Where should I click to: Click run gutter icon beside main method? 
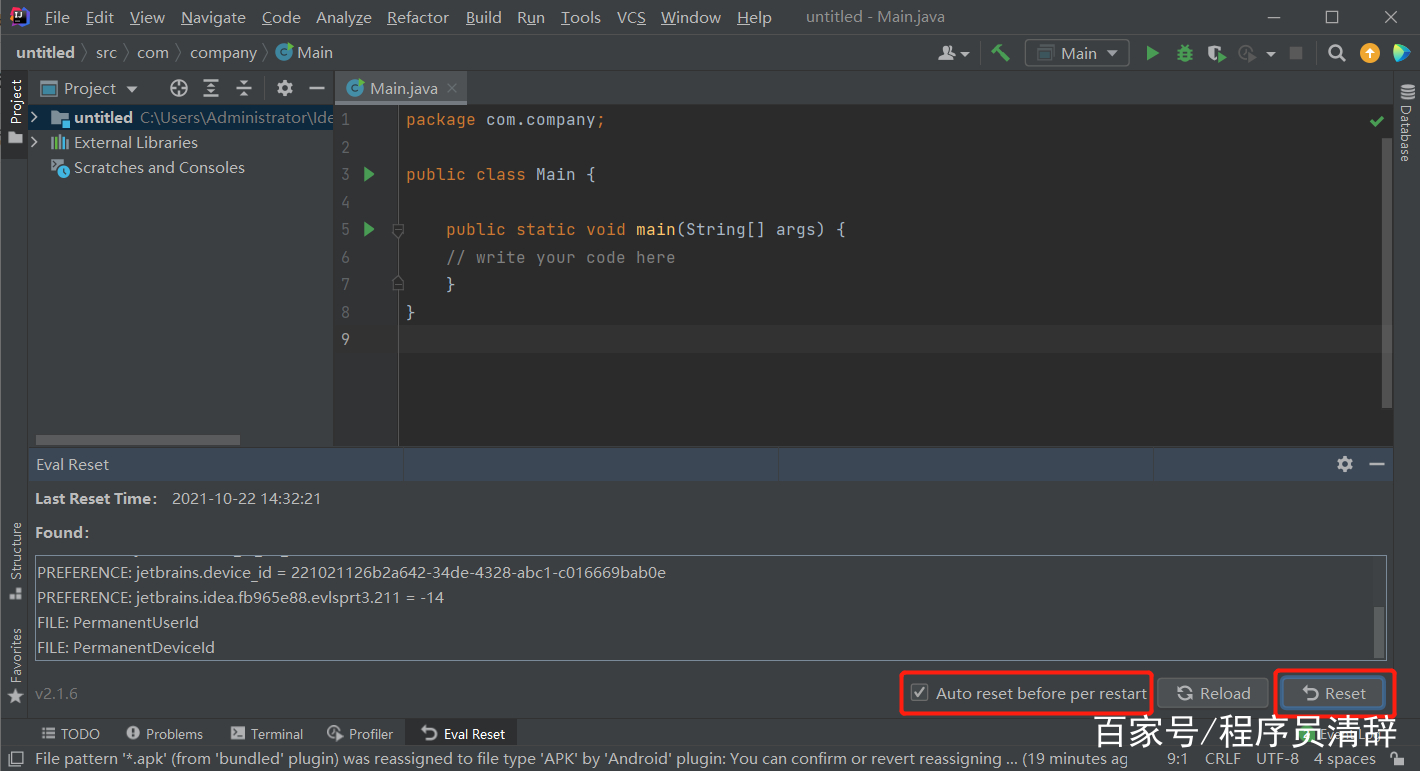(x=369, y=229)
